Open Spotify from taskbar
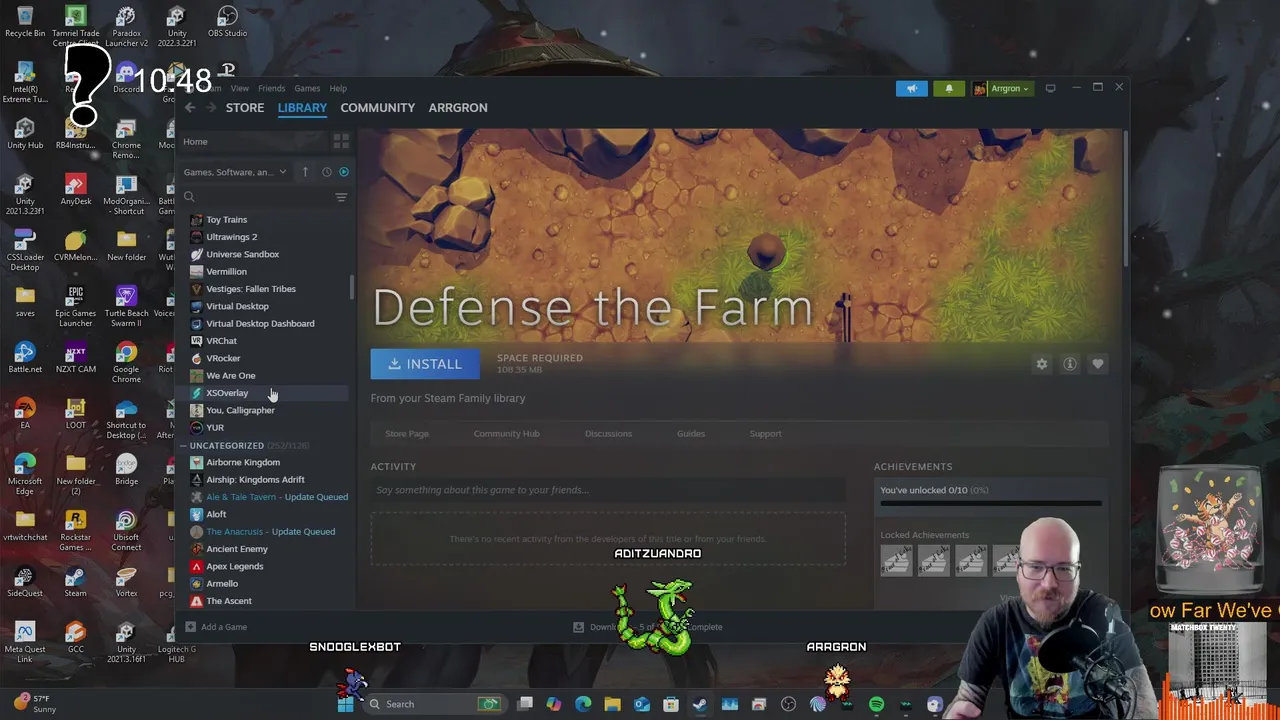 point(876,704)
